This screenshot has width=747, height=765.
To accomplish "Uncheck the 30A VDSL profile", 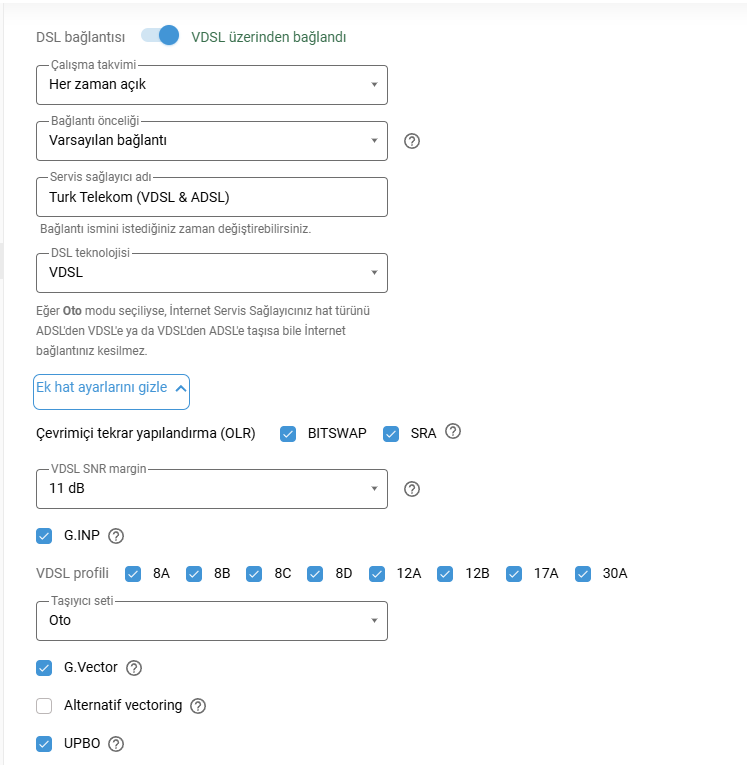I will click(x=584, y=574).
